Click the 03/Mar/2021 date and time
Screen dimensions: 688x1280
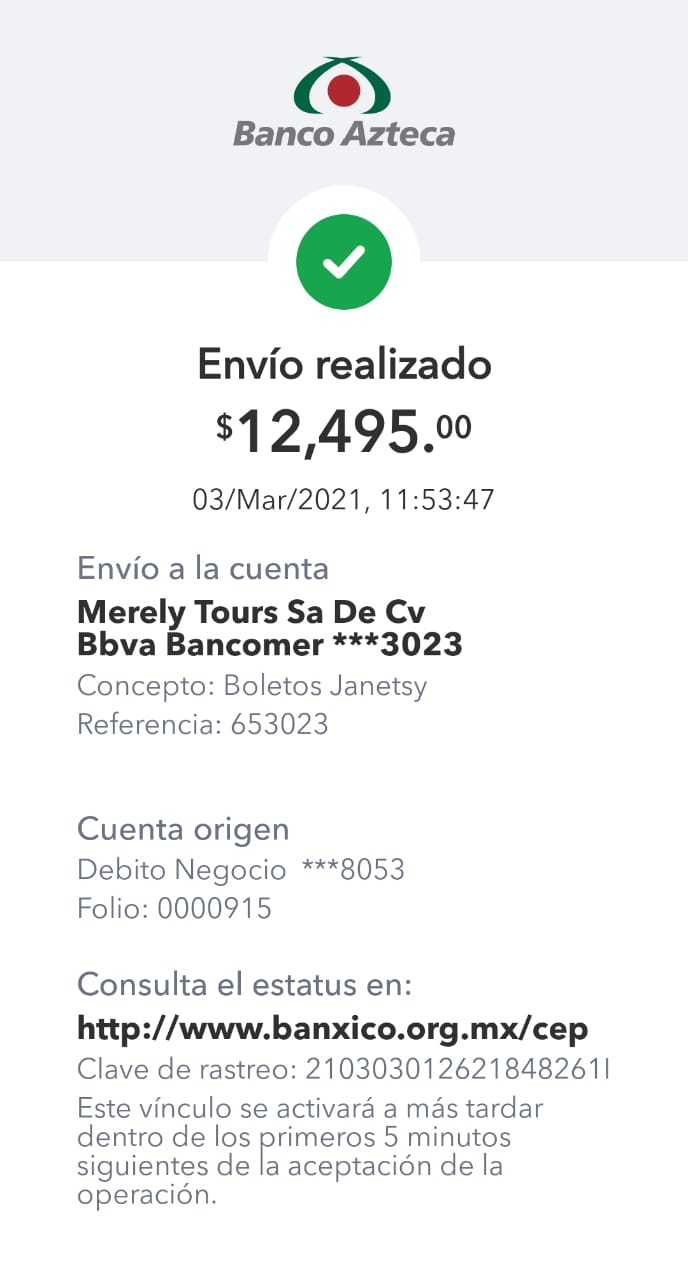pos(344,500)
